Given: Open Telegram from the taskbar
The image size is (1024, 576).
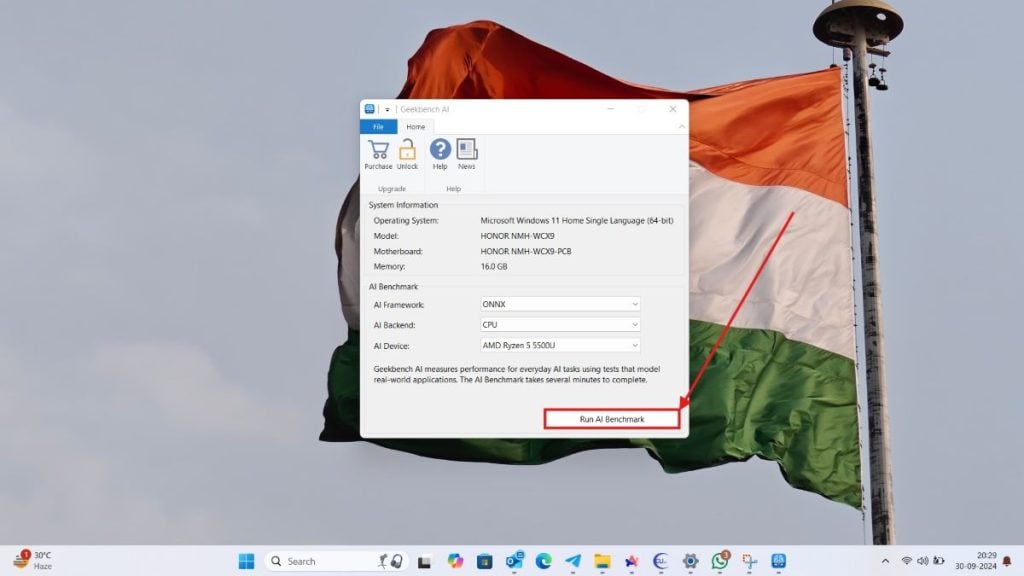Looking at the screenshot, I should [573, 561].
